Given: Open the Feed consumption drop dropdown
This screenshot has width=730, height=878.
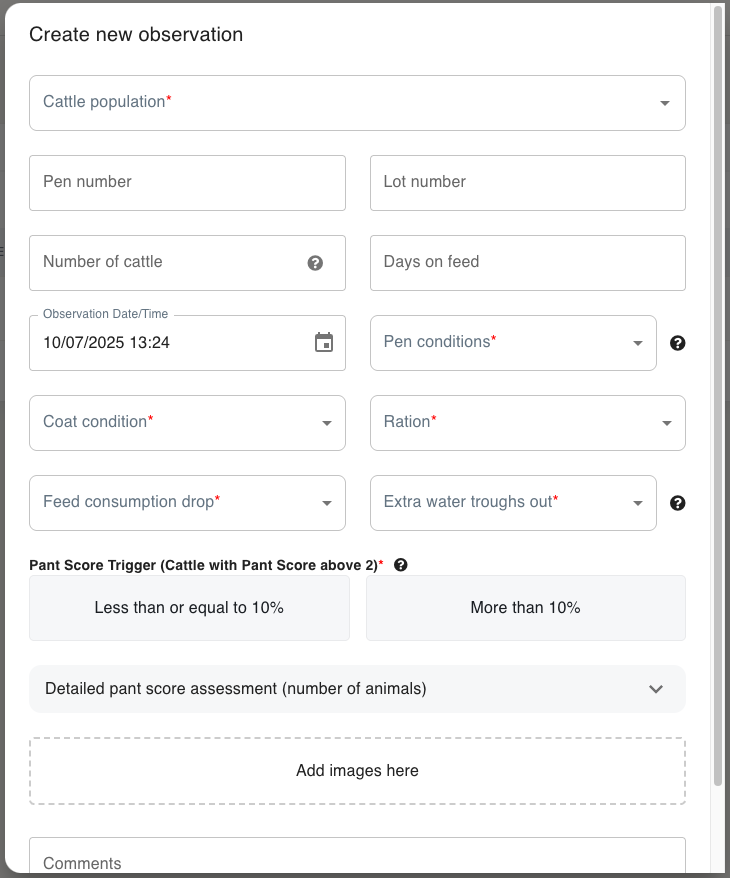Looking at the screenshot, I should pos(187,503).
